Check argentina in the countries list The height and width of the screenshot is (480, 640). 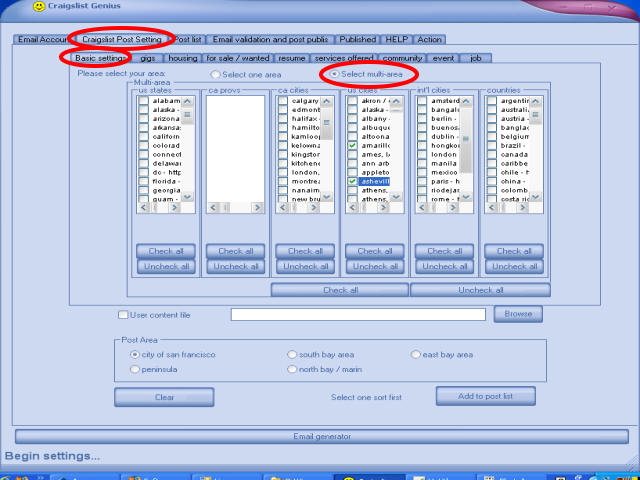click(492, 101)
